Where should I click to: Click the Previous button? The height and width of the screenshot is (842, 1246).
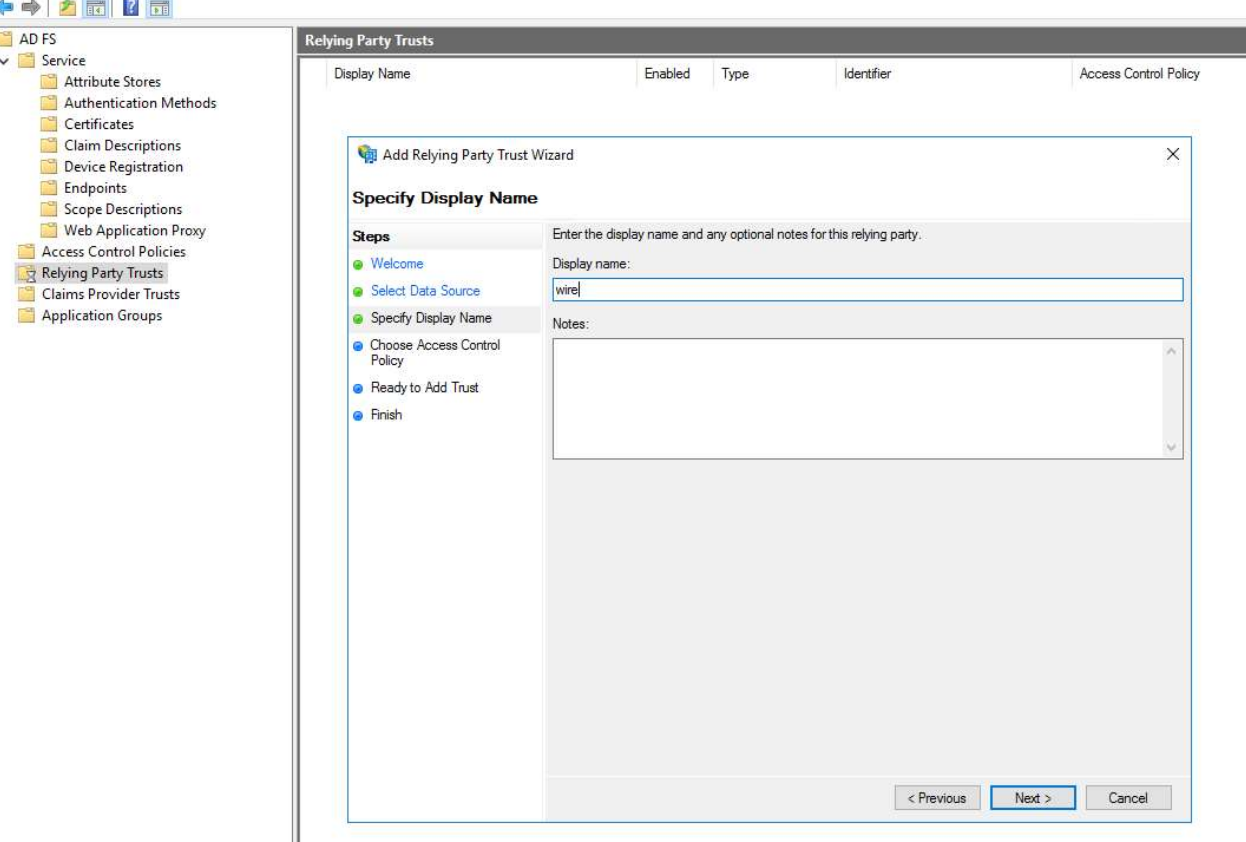tap(936, 798)
